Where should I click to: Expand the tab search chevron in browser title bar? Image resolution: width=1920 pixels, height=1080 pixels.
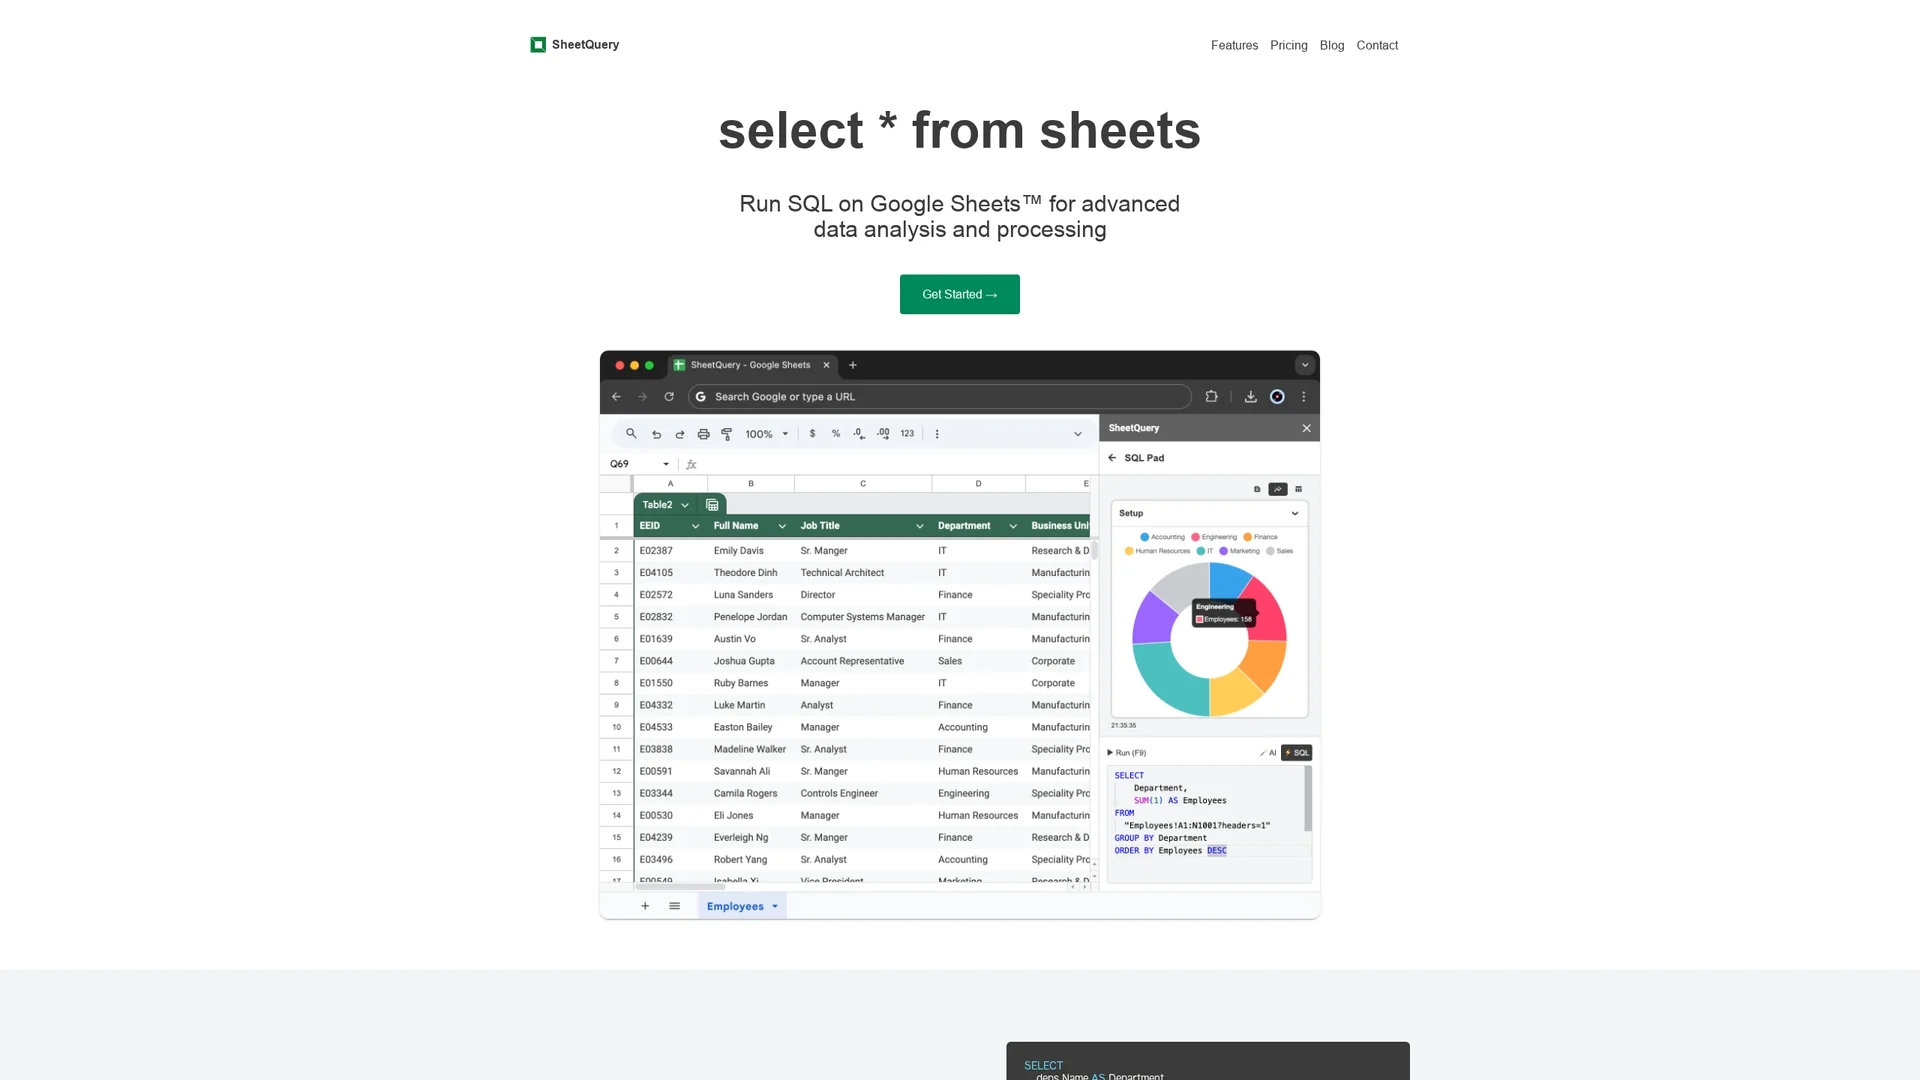coord(1305,365)
